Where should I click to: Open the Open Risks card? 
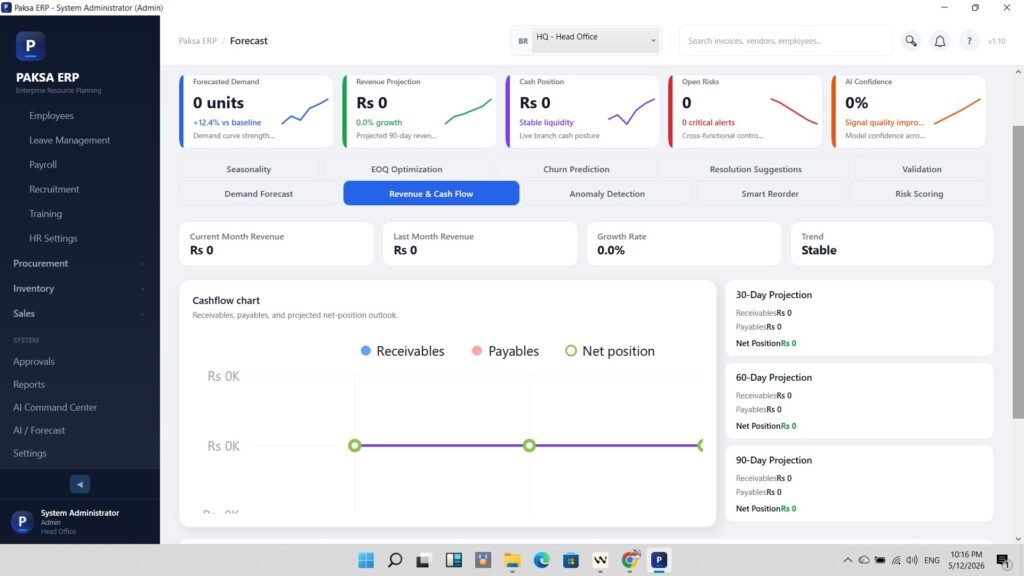point(745,111)
